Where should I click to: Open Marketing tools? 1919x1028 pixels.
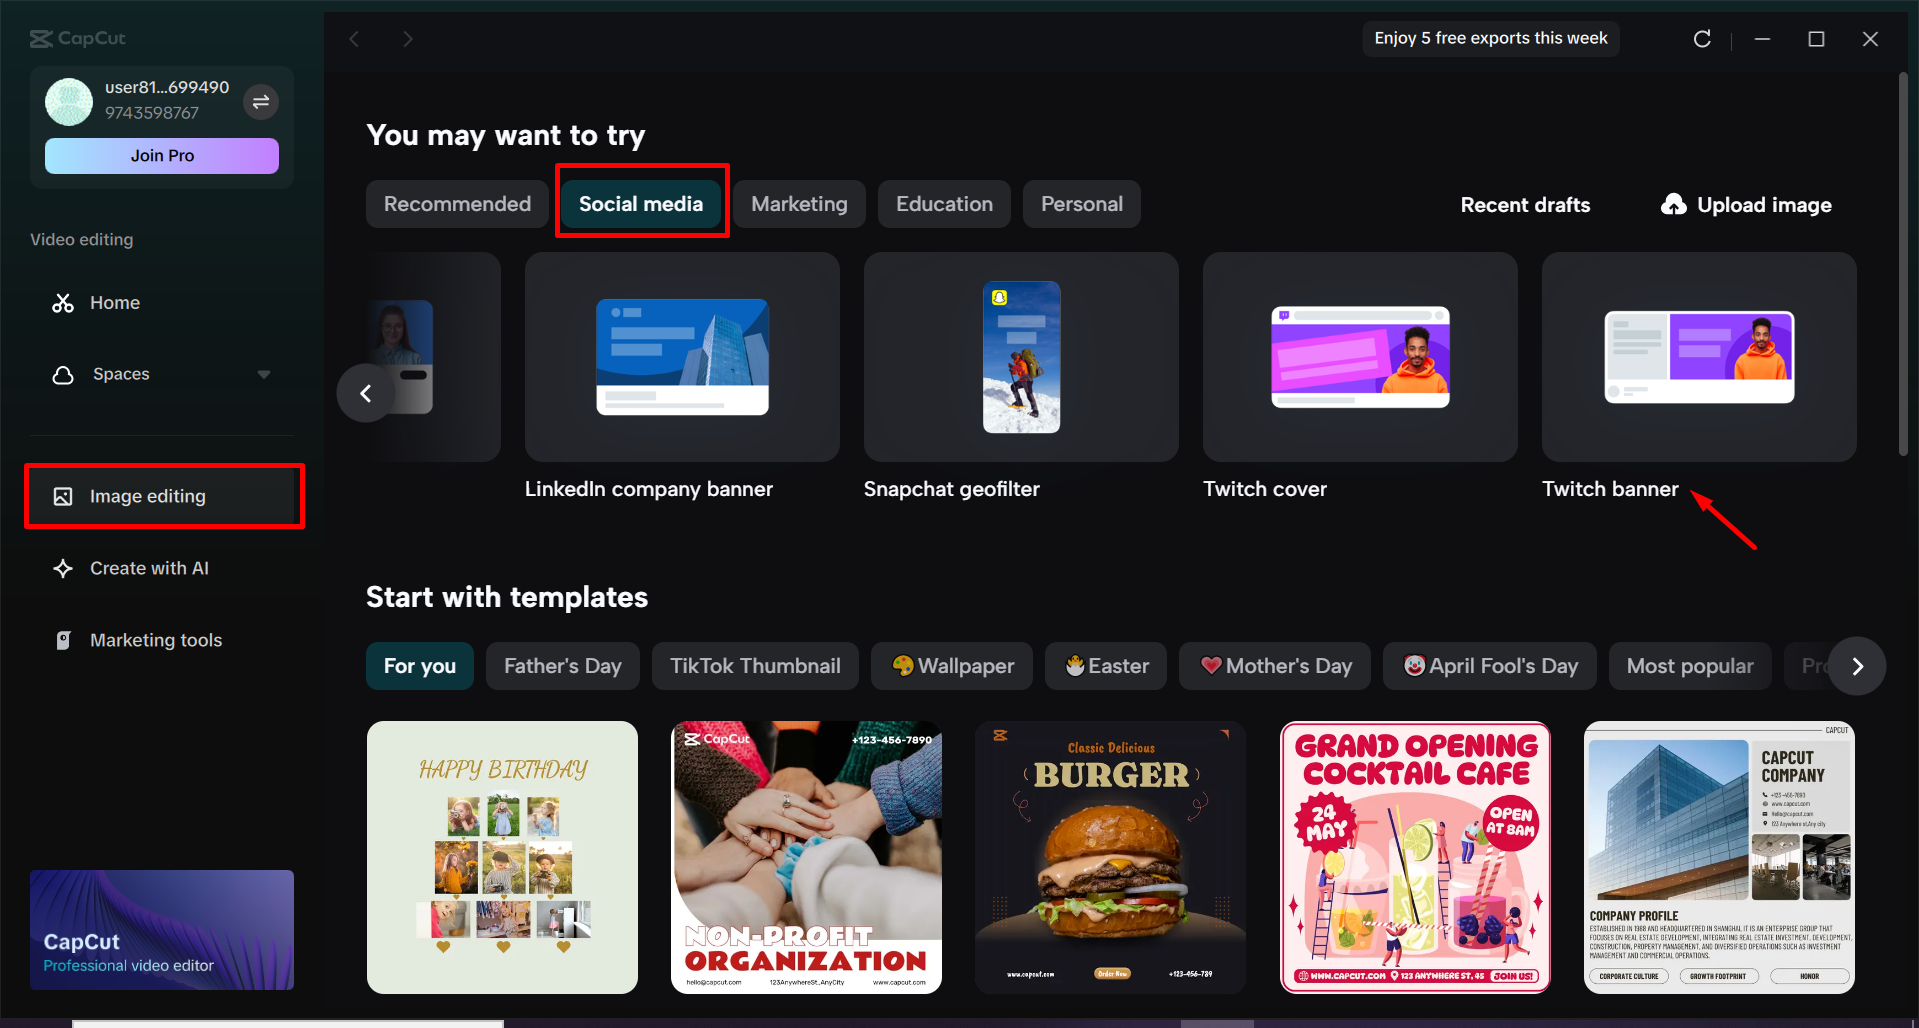click(155, 639)
